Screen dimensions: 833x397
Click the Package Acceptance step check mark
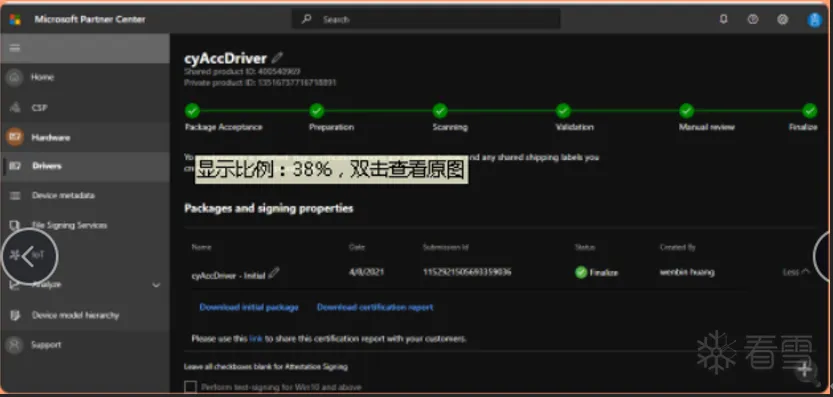192,111
